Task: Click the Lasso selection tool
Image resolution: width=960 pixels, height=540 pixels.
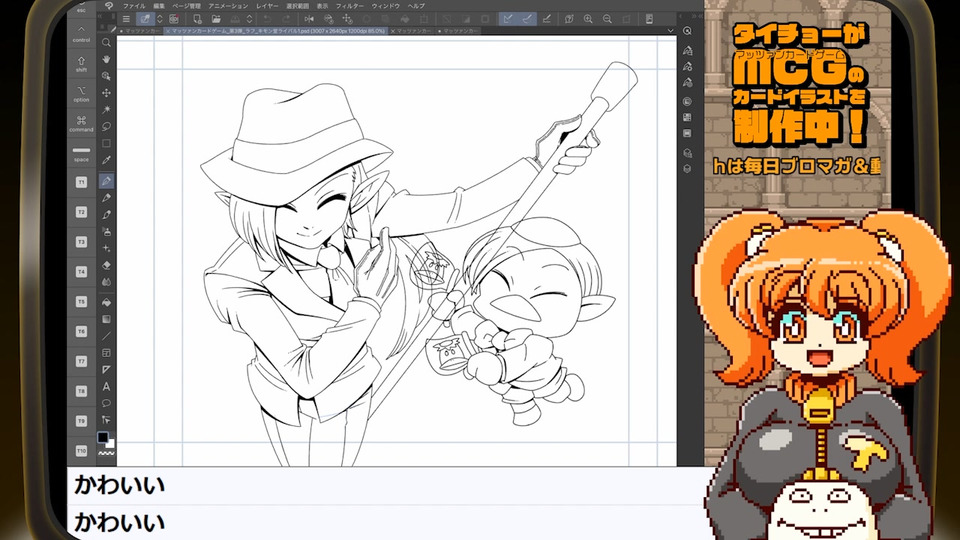Action: [106, 127]
